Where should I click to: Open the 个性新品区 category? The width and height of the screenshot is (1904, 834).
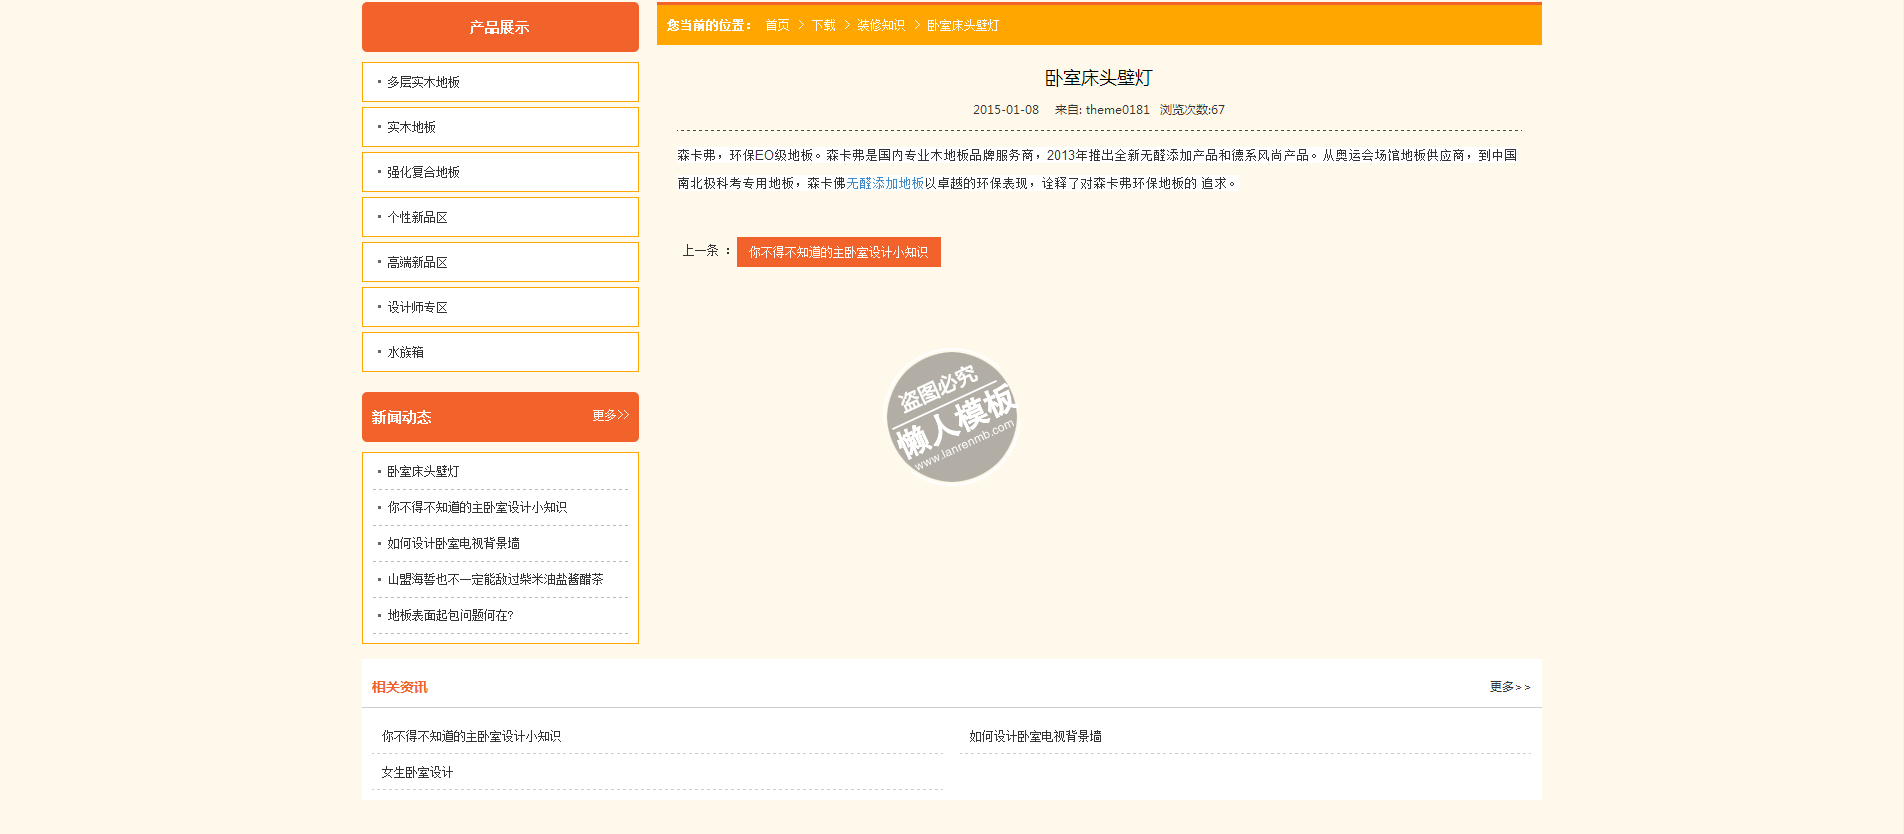[417, 217]
